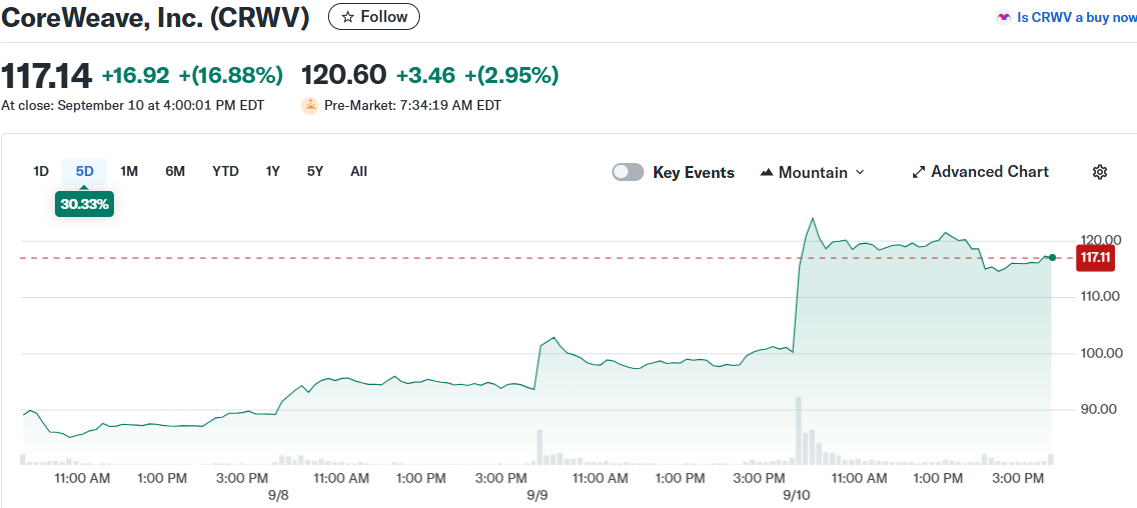Click the CoreWeave, Inc. (CRWV) title

[x=155, y=17]
